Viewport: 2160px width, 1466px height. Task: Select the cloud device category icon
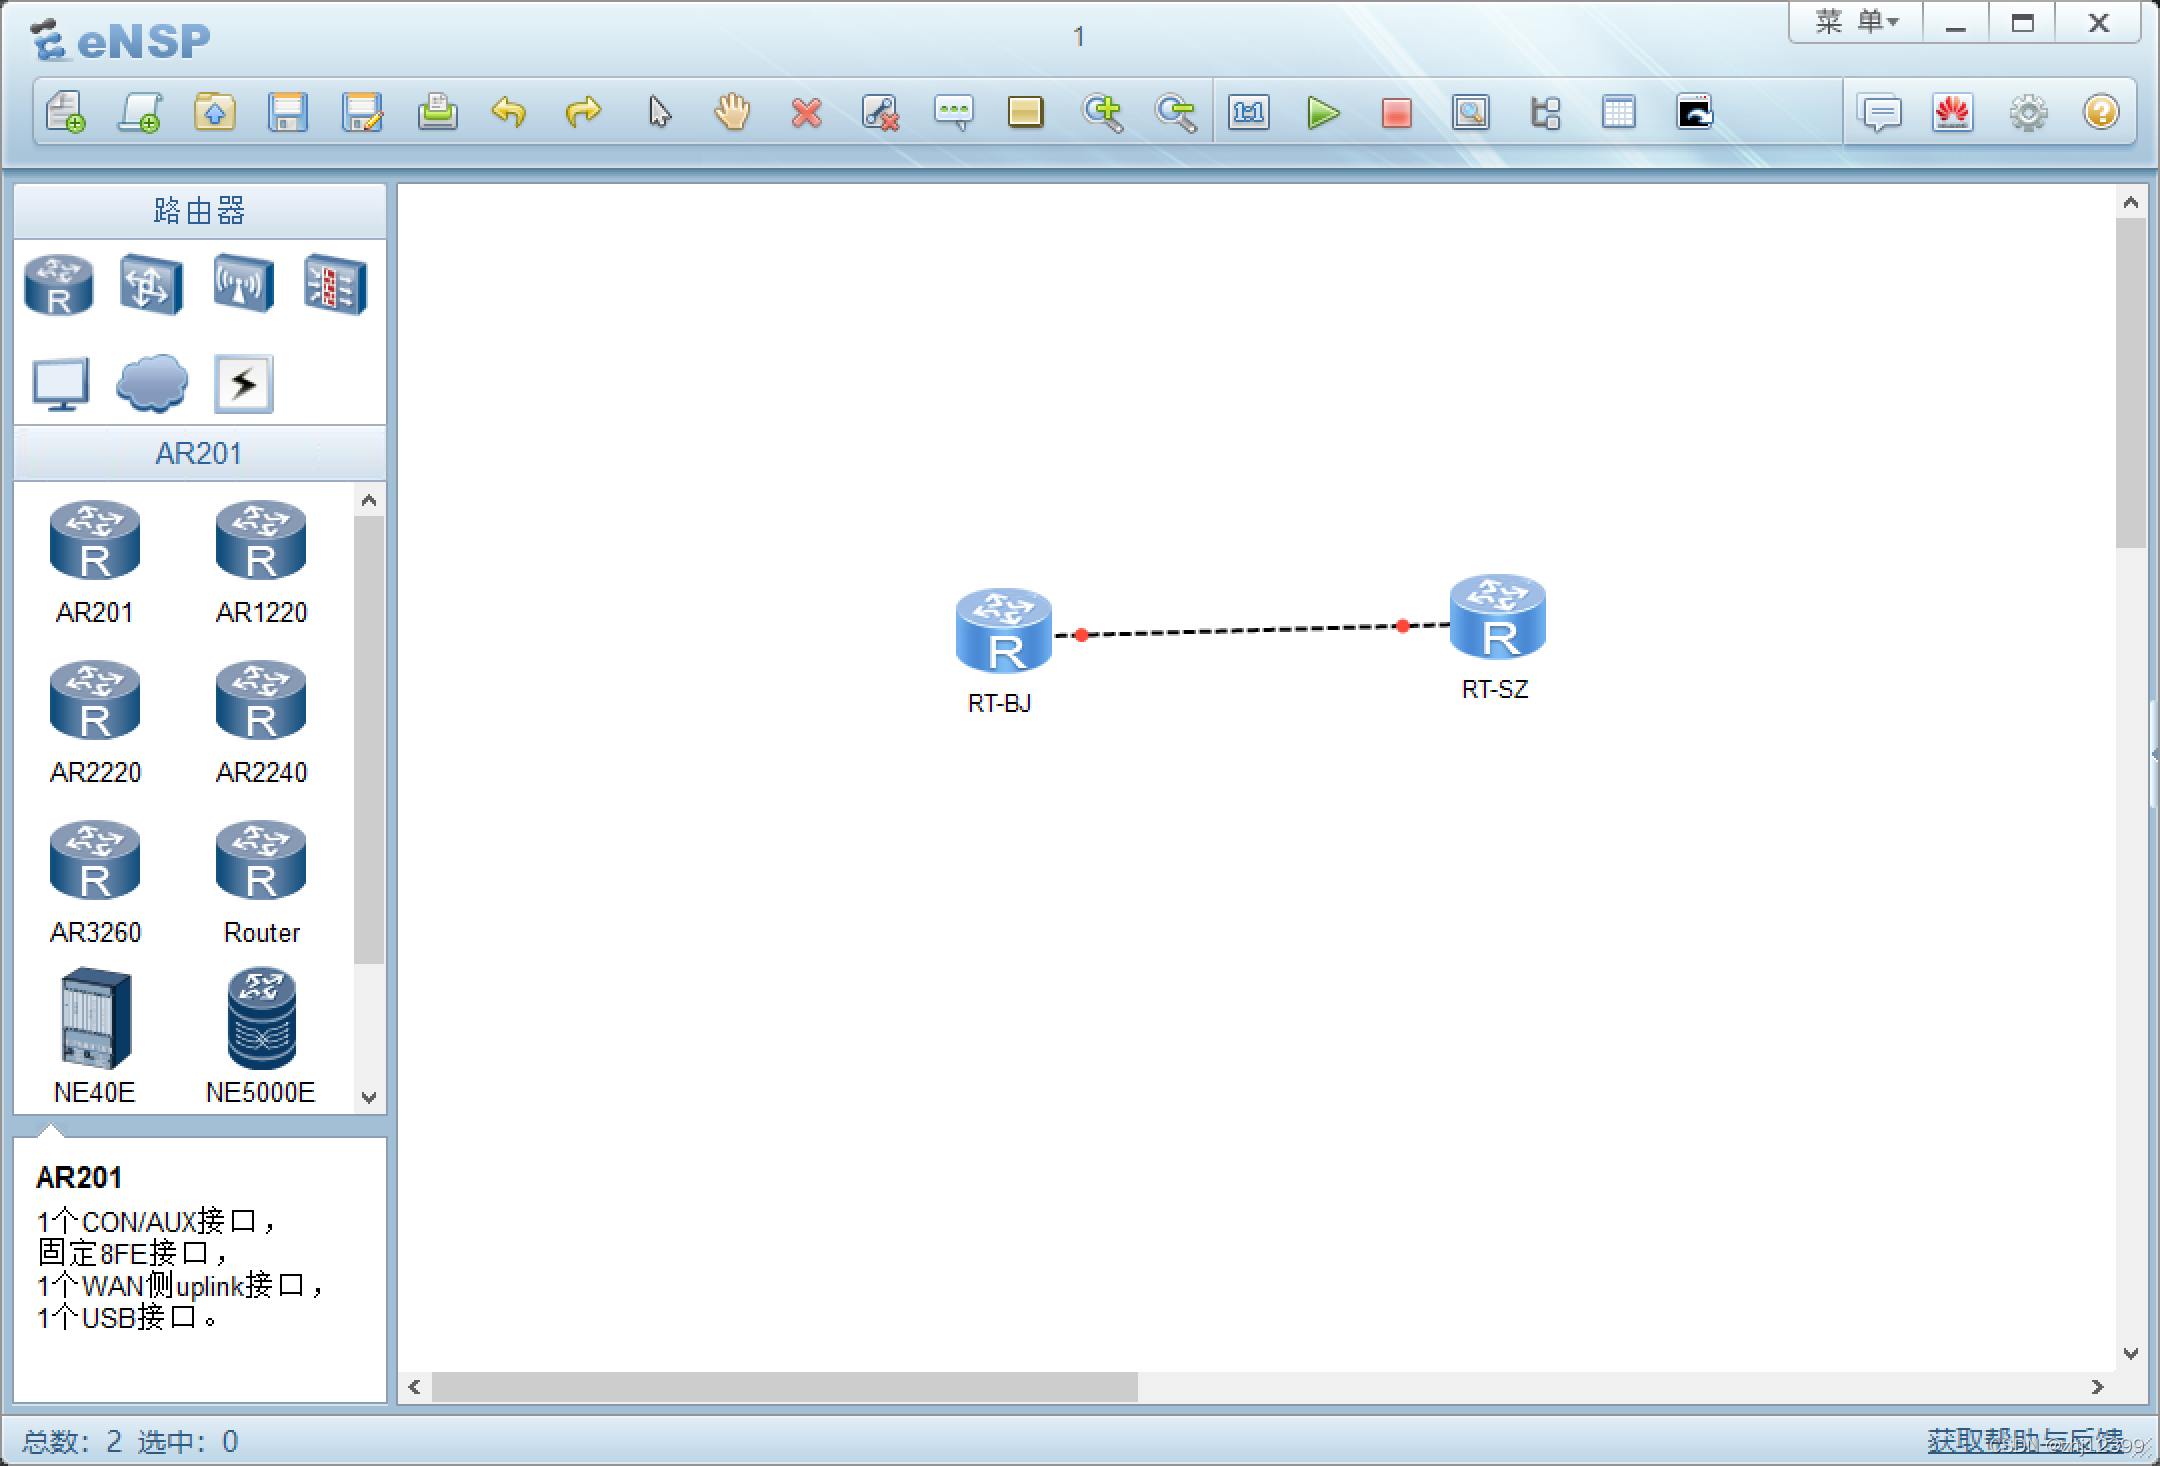(152, 383)
